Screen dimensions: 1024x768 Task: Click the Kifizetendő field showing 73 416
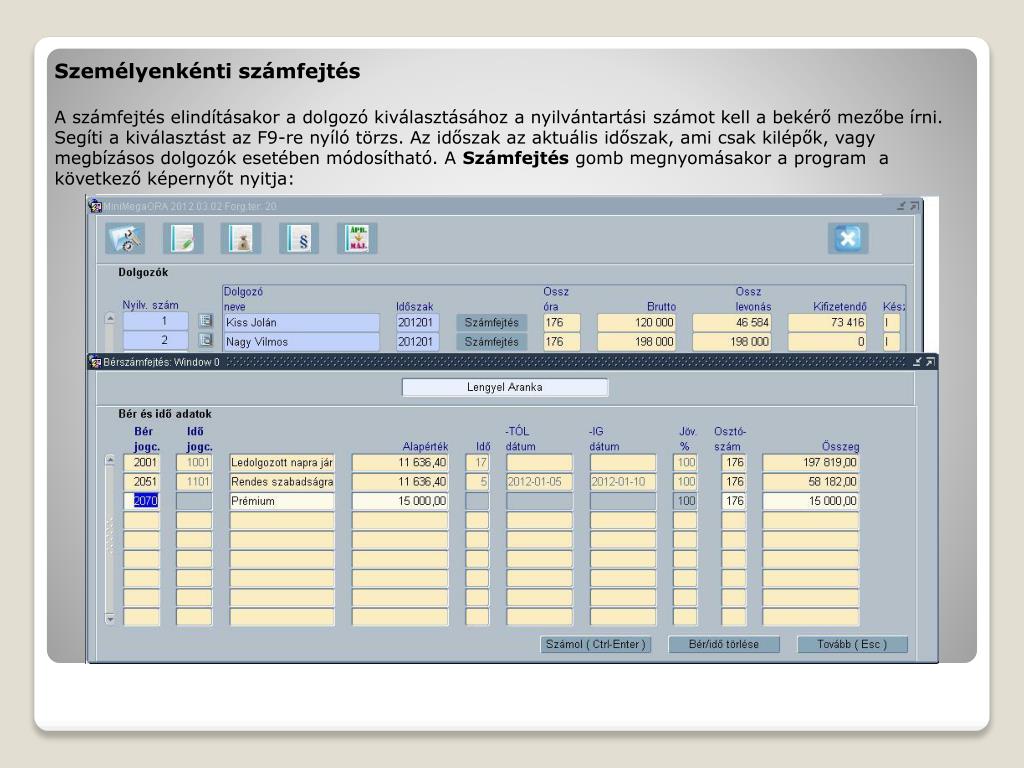click(x=827, y=323)
